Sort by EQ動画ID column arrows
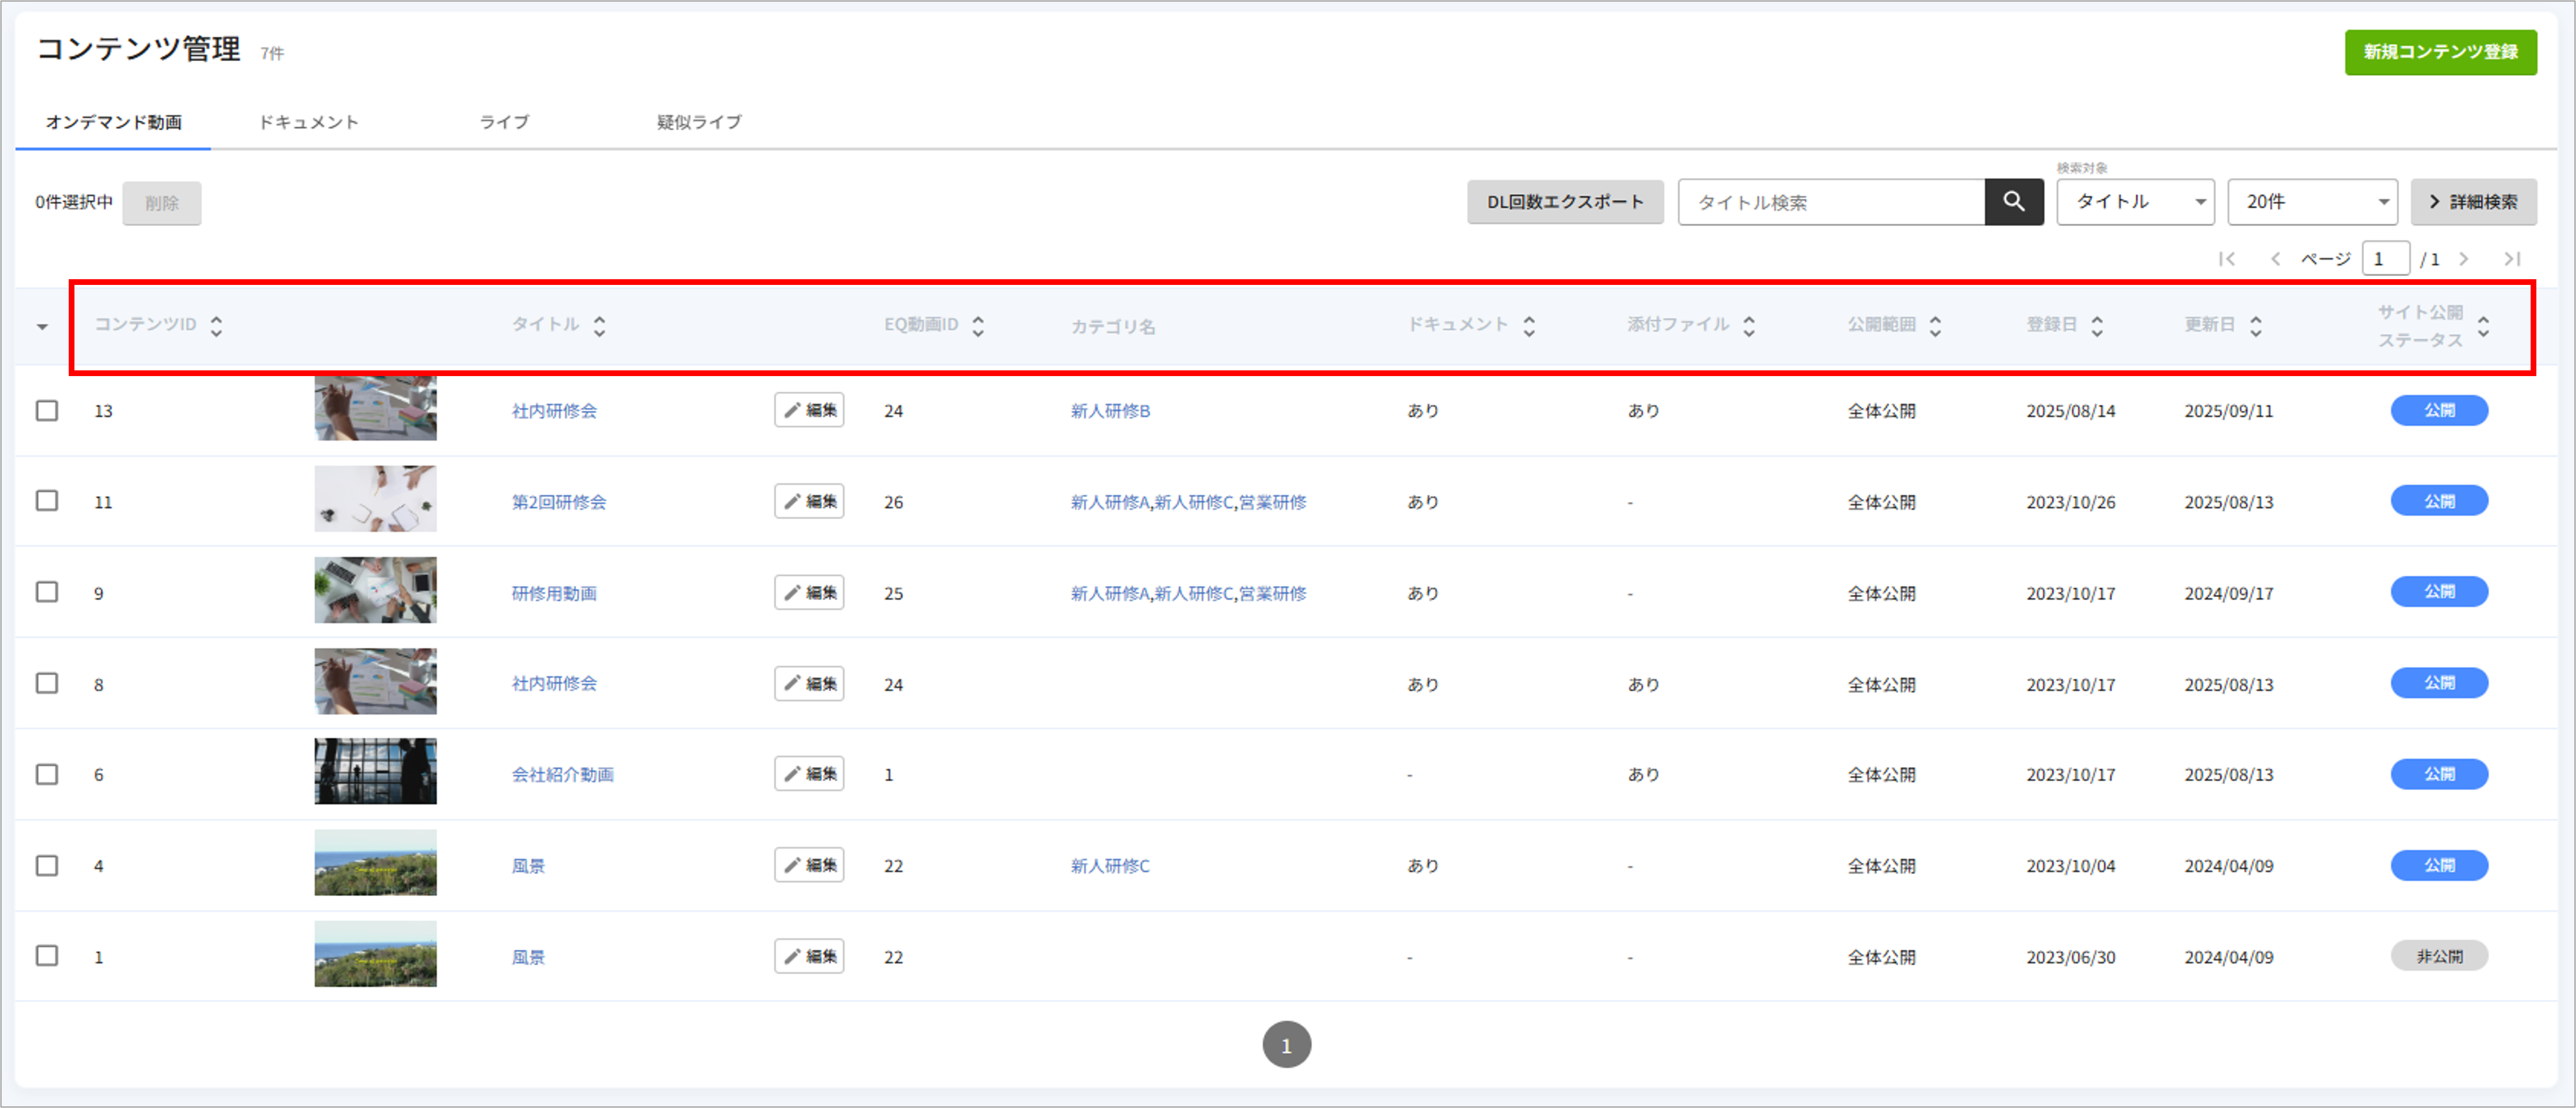 point(978,325)
